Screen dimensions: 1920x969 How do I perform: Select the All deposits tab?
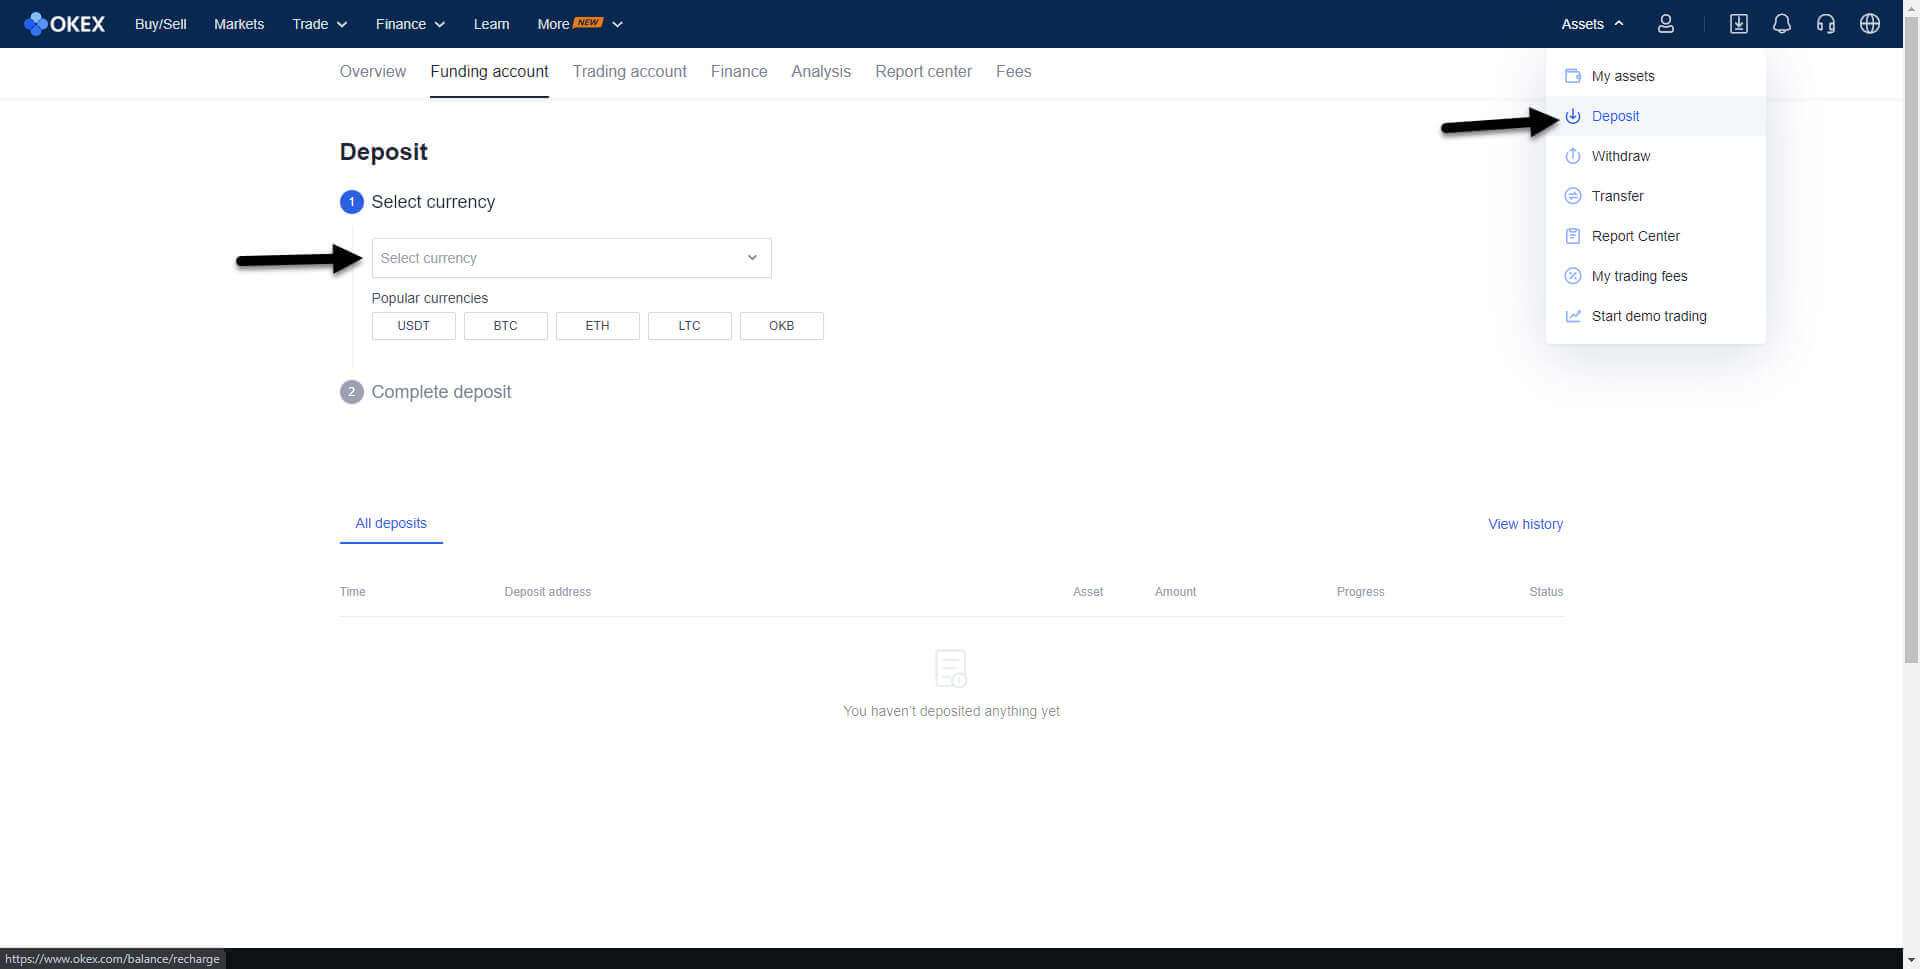pos(391,524)
